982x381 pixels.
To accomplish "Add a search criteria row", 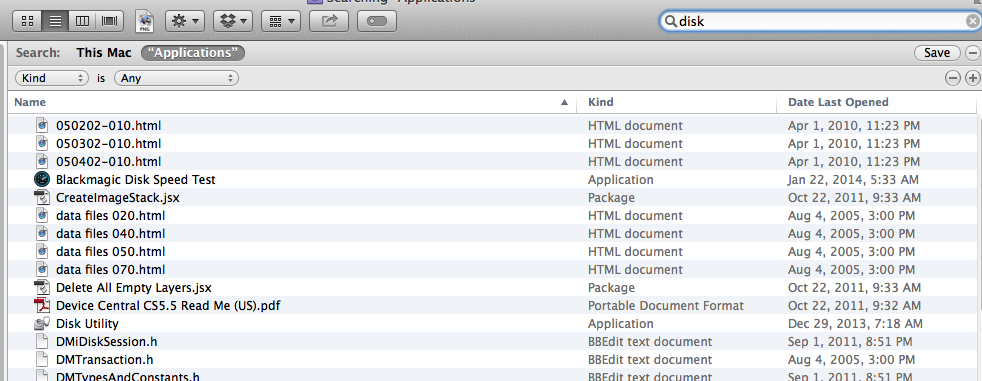I will (x=972, y=78).
